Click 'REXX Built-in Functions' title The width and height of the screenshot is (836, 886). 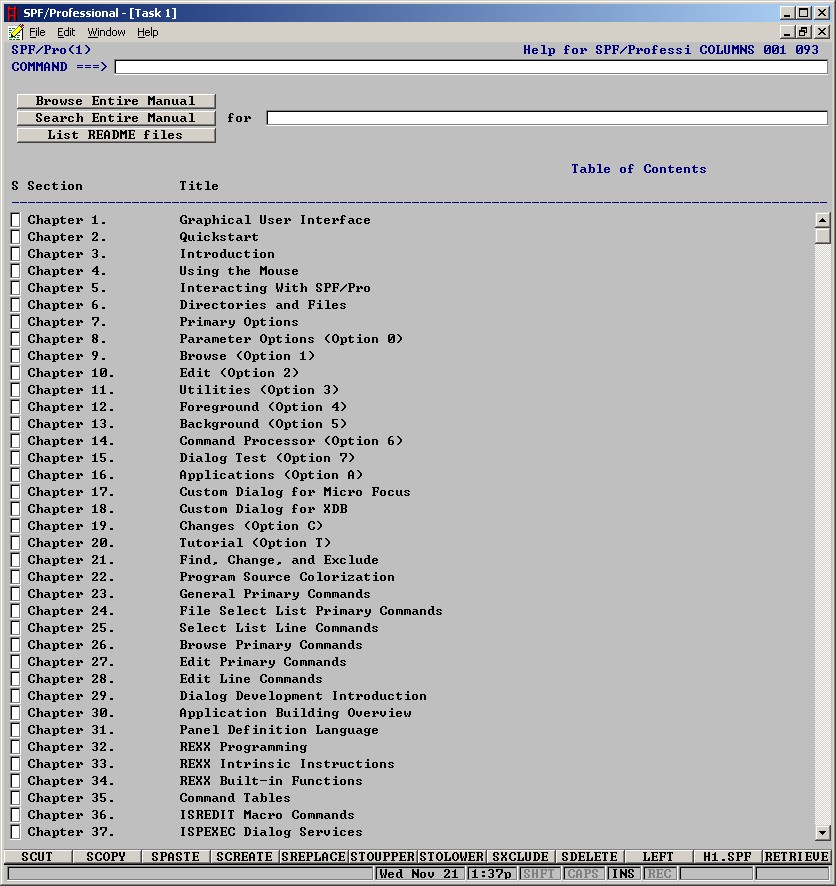click(271, 781)
